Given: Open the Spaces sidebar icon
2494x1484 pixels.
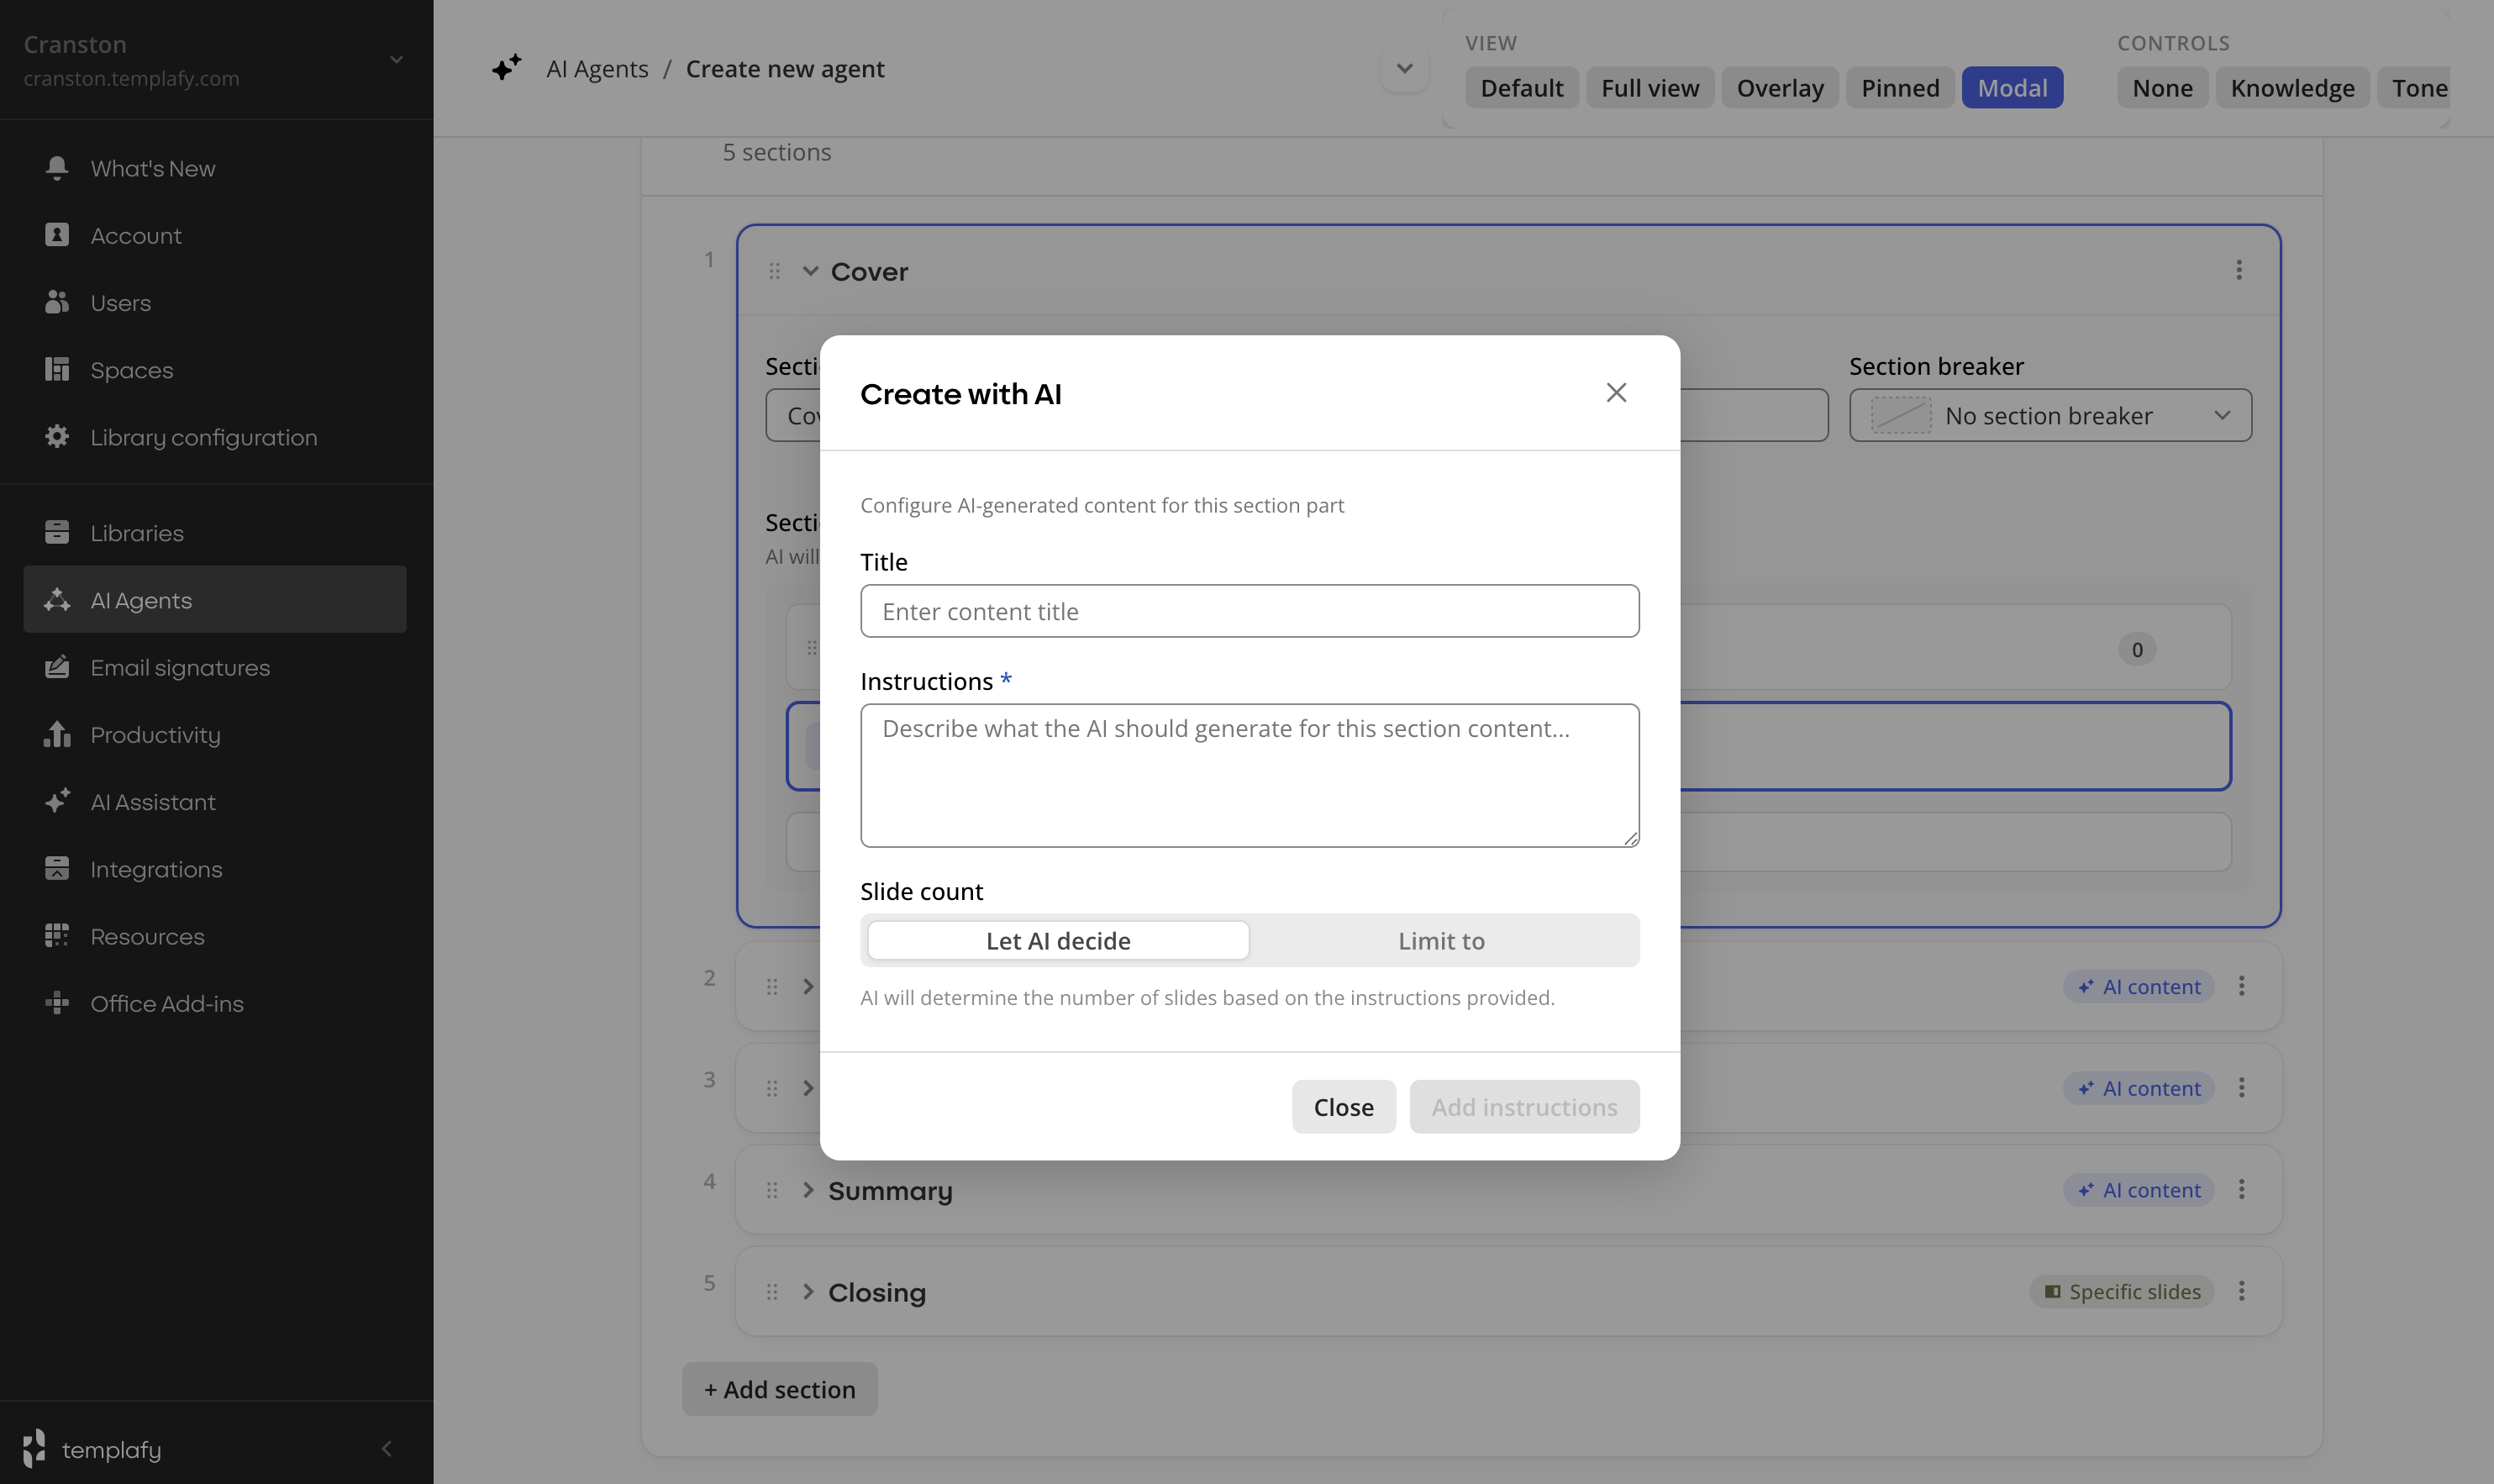Looking at the screenshot, I should (x=57, y=369).
